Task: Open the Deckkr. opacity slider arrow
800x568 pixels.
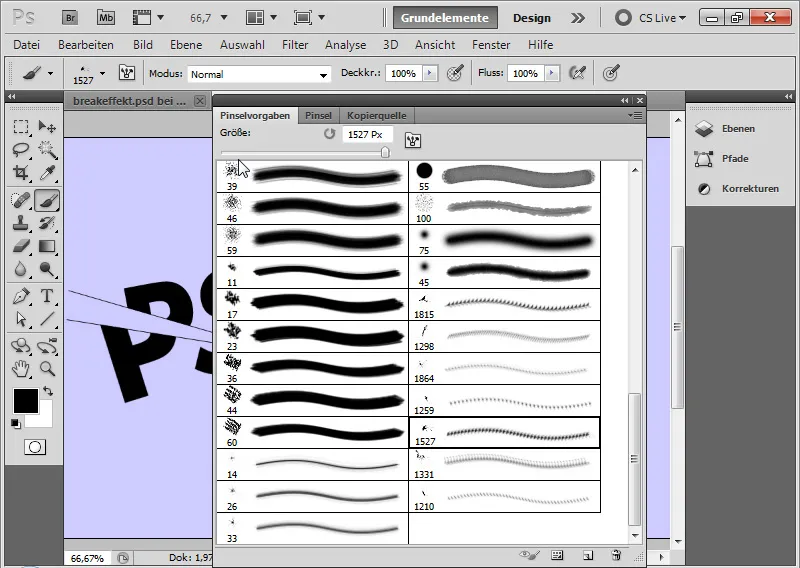Action: 430,73
